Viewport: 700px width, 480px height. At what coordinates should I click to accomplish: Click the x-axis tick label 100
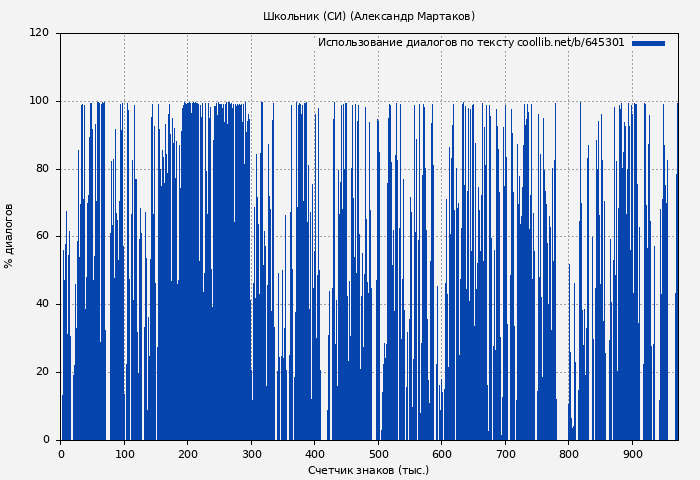coord(124,454)
